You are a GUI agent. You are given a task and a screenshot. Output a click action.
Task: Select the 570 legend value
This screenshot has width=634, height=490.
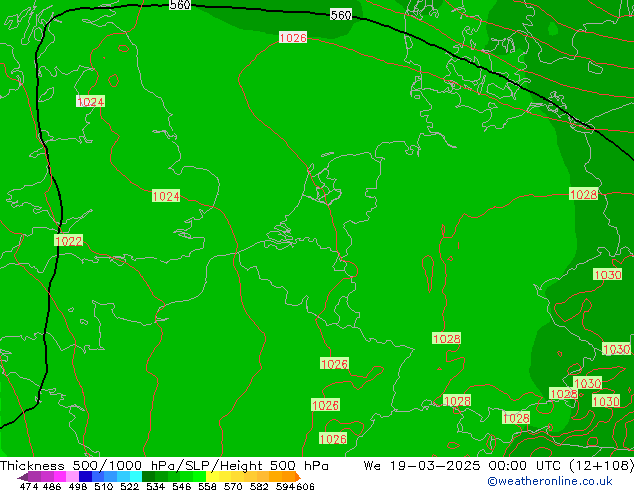(x=233, y=486)
